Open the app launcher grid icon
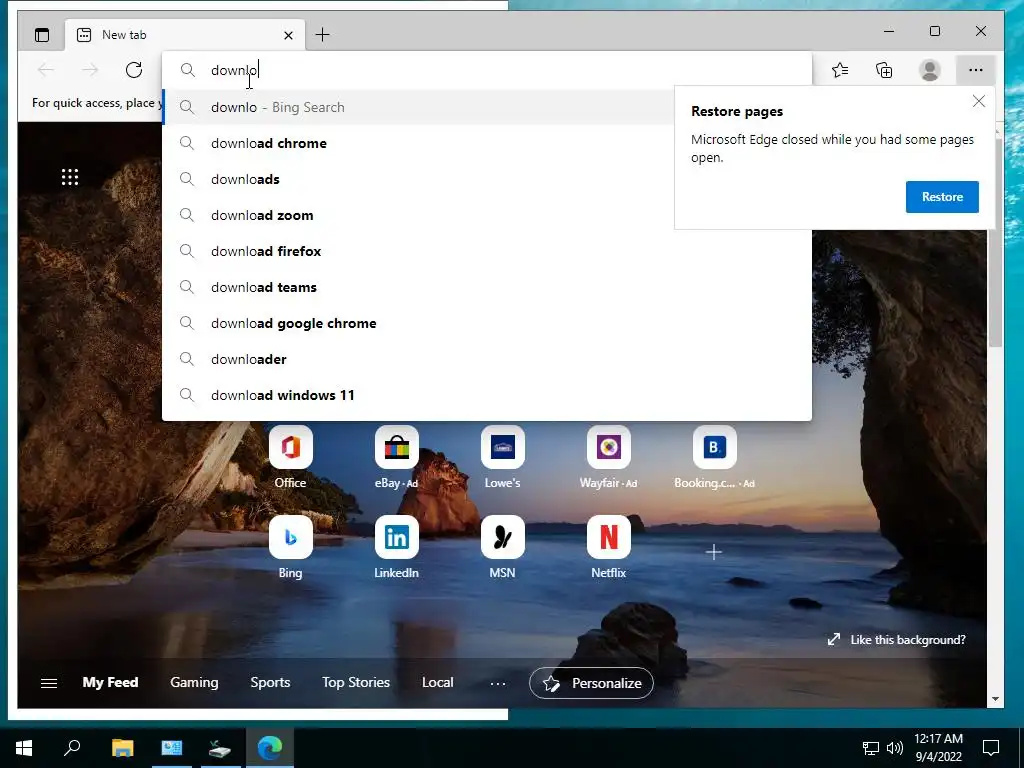Viewport: 1024px width, 768px height. coord(70,177)
